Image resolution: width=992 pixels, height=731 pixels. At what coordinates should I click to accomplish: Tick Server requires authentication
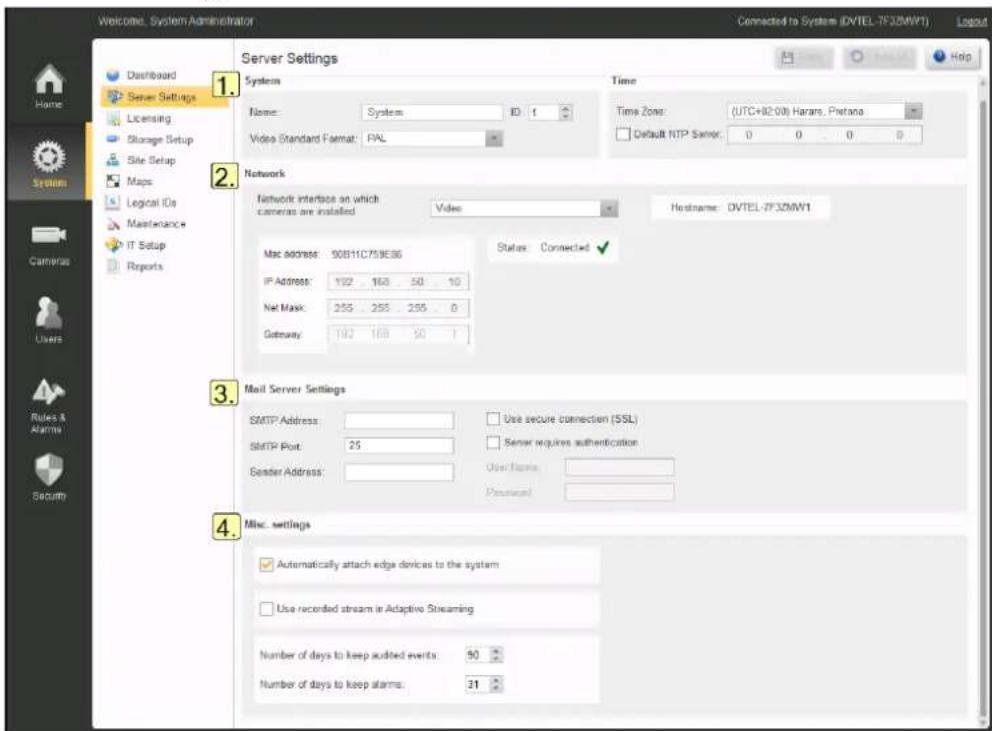point(493,442)
